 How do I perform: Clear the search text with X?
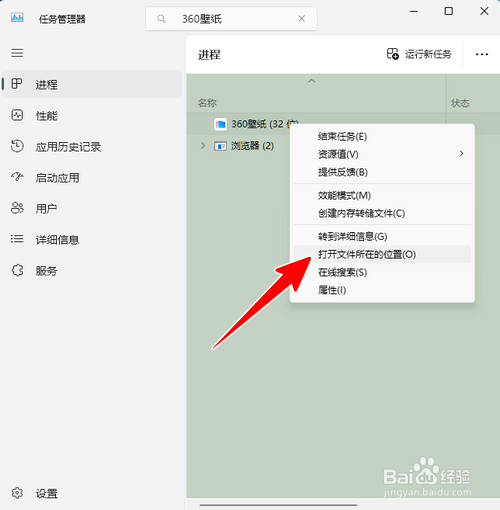click(302, 19)
